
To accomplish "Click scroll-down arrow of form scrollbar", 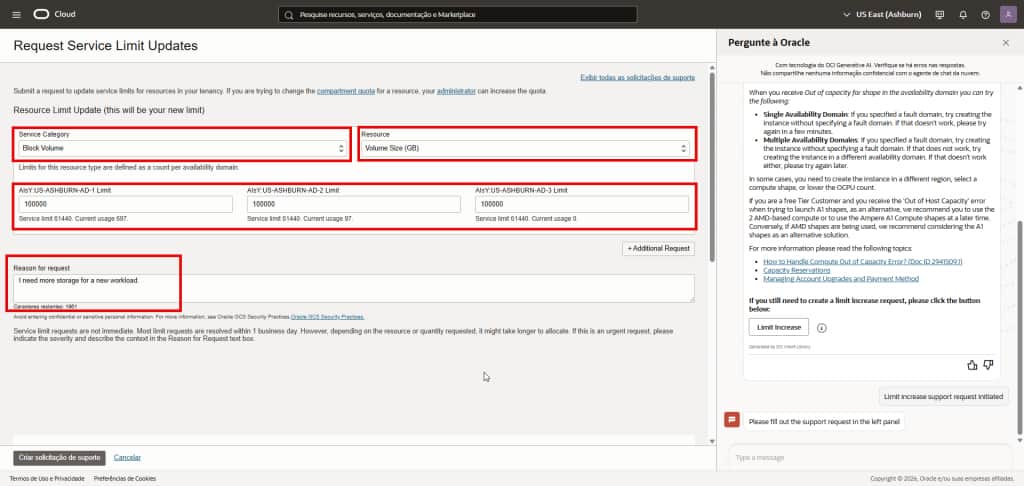I will [712, 442].
